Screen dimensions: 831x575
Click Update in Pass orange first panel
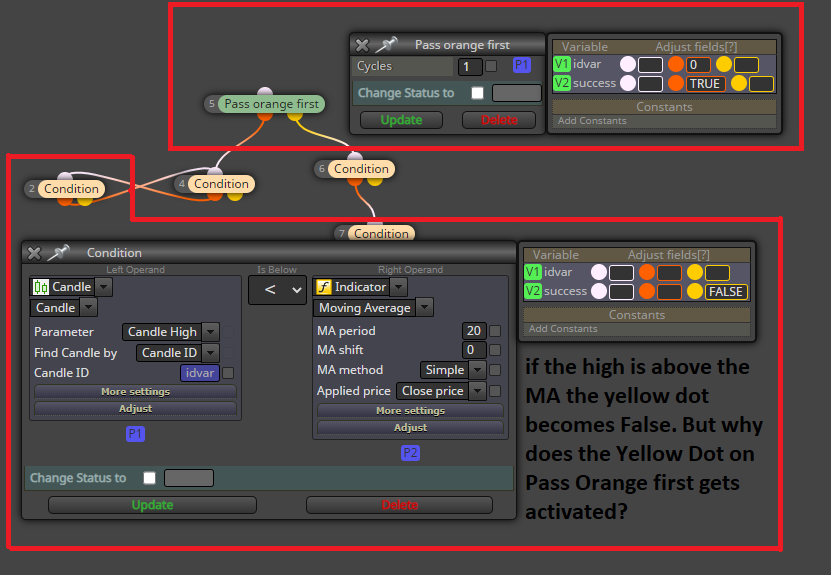click(401, 120)
